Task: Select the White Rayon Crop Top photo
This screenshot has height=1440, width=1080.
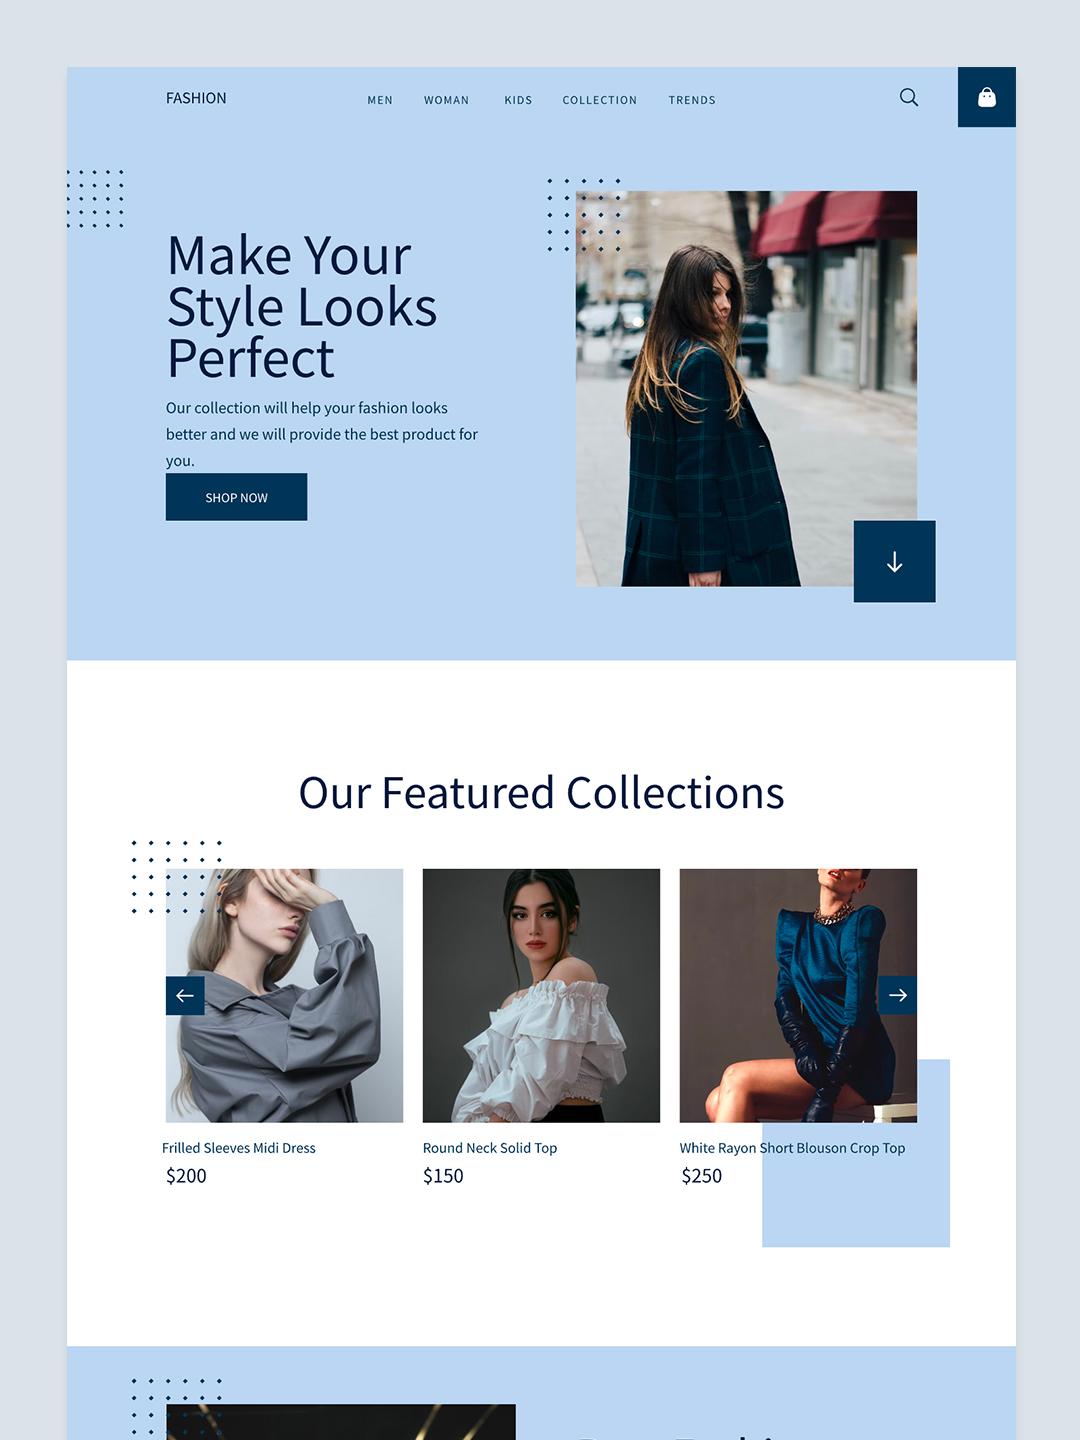Action: tap(798, 995)
